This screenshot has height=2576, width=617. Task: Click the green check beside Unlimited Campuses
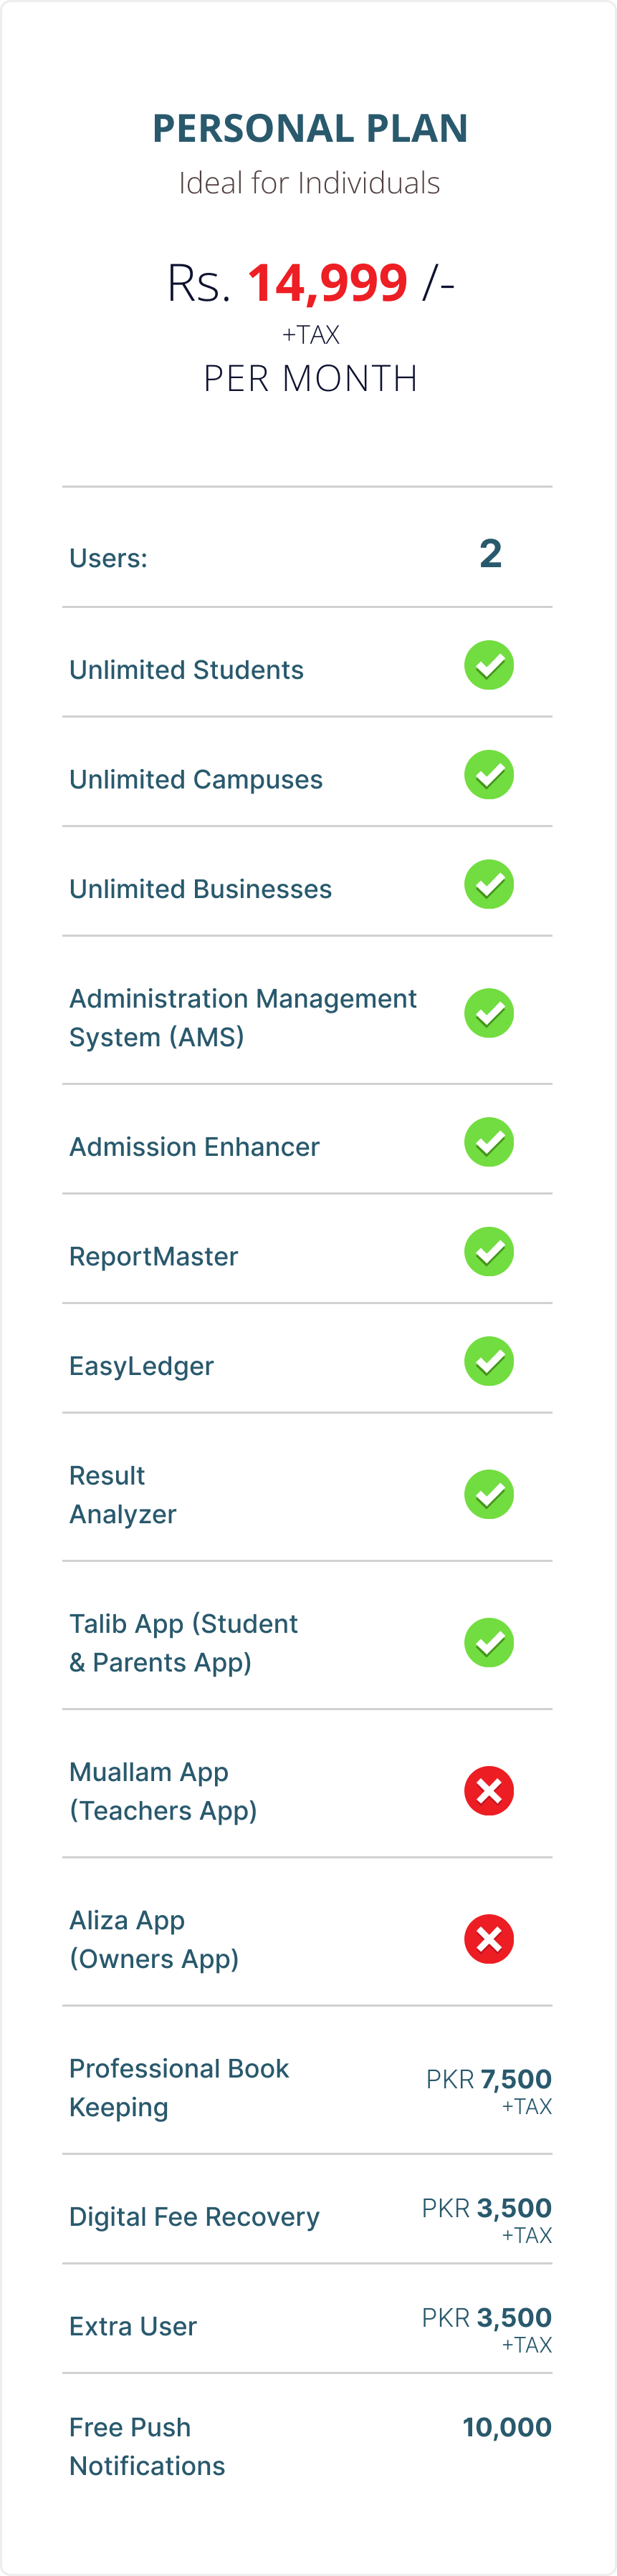(489, 775)
